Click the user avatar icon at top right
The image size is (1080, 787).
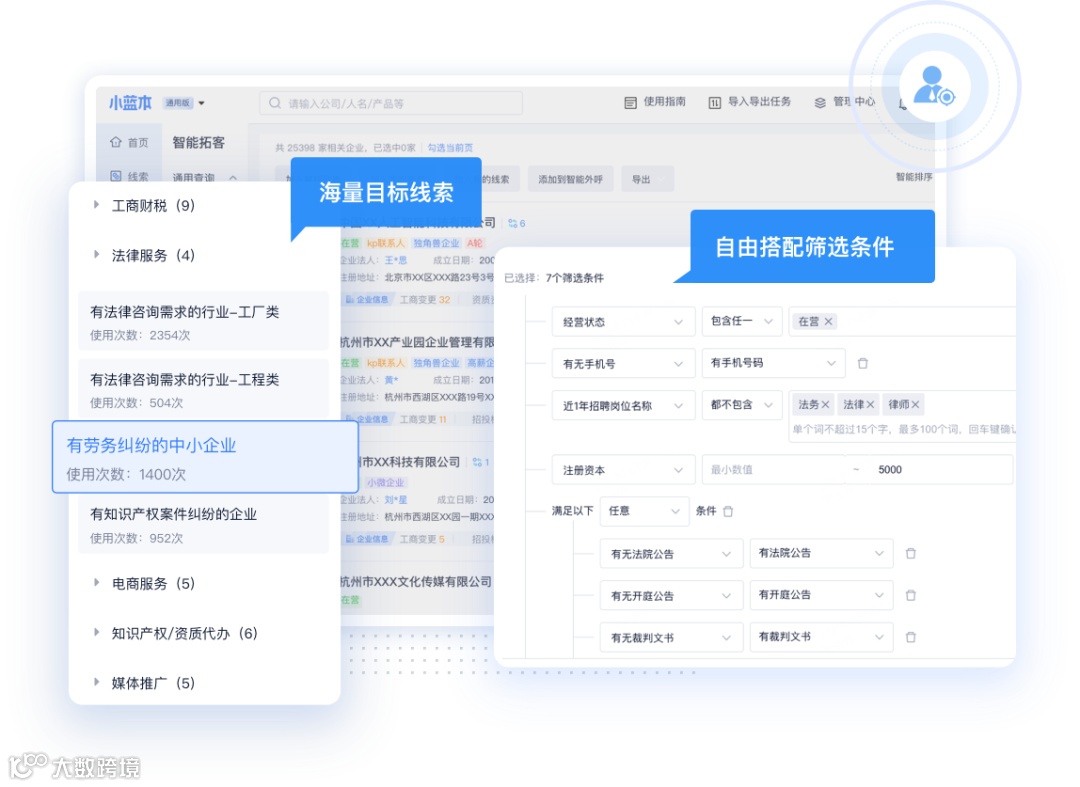pos(933,85)
